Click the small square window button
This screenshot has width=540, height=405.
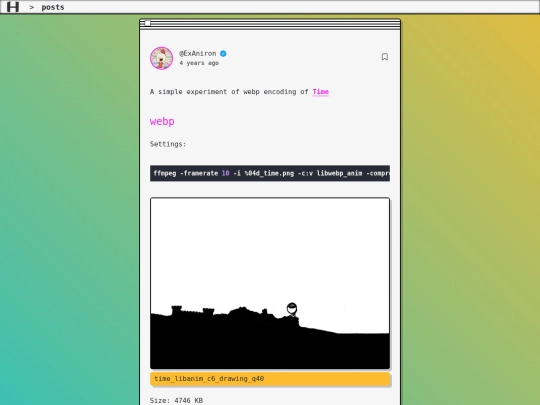click(147, 23)
